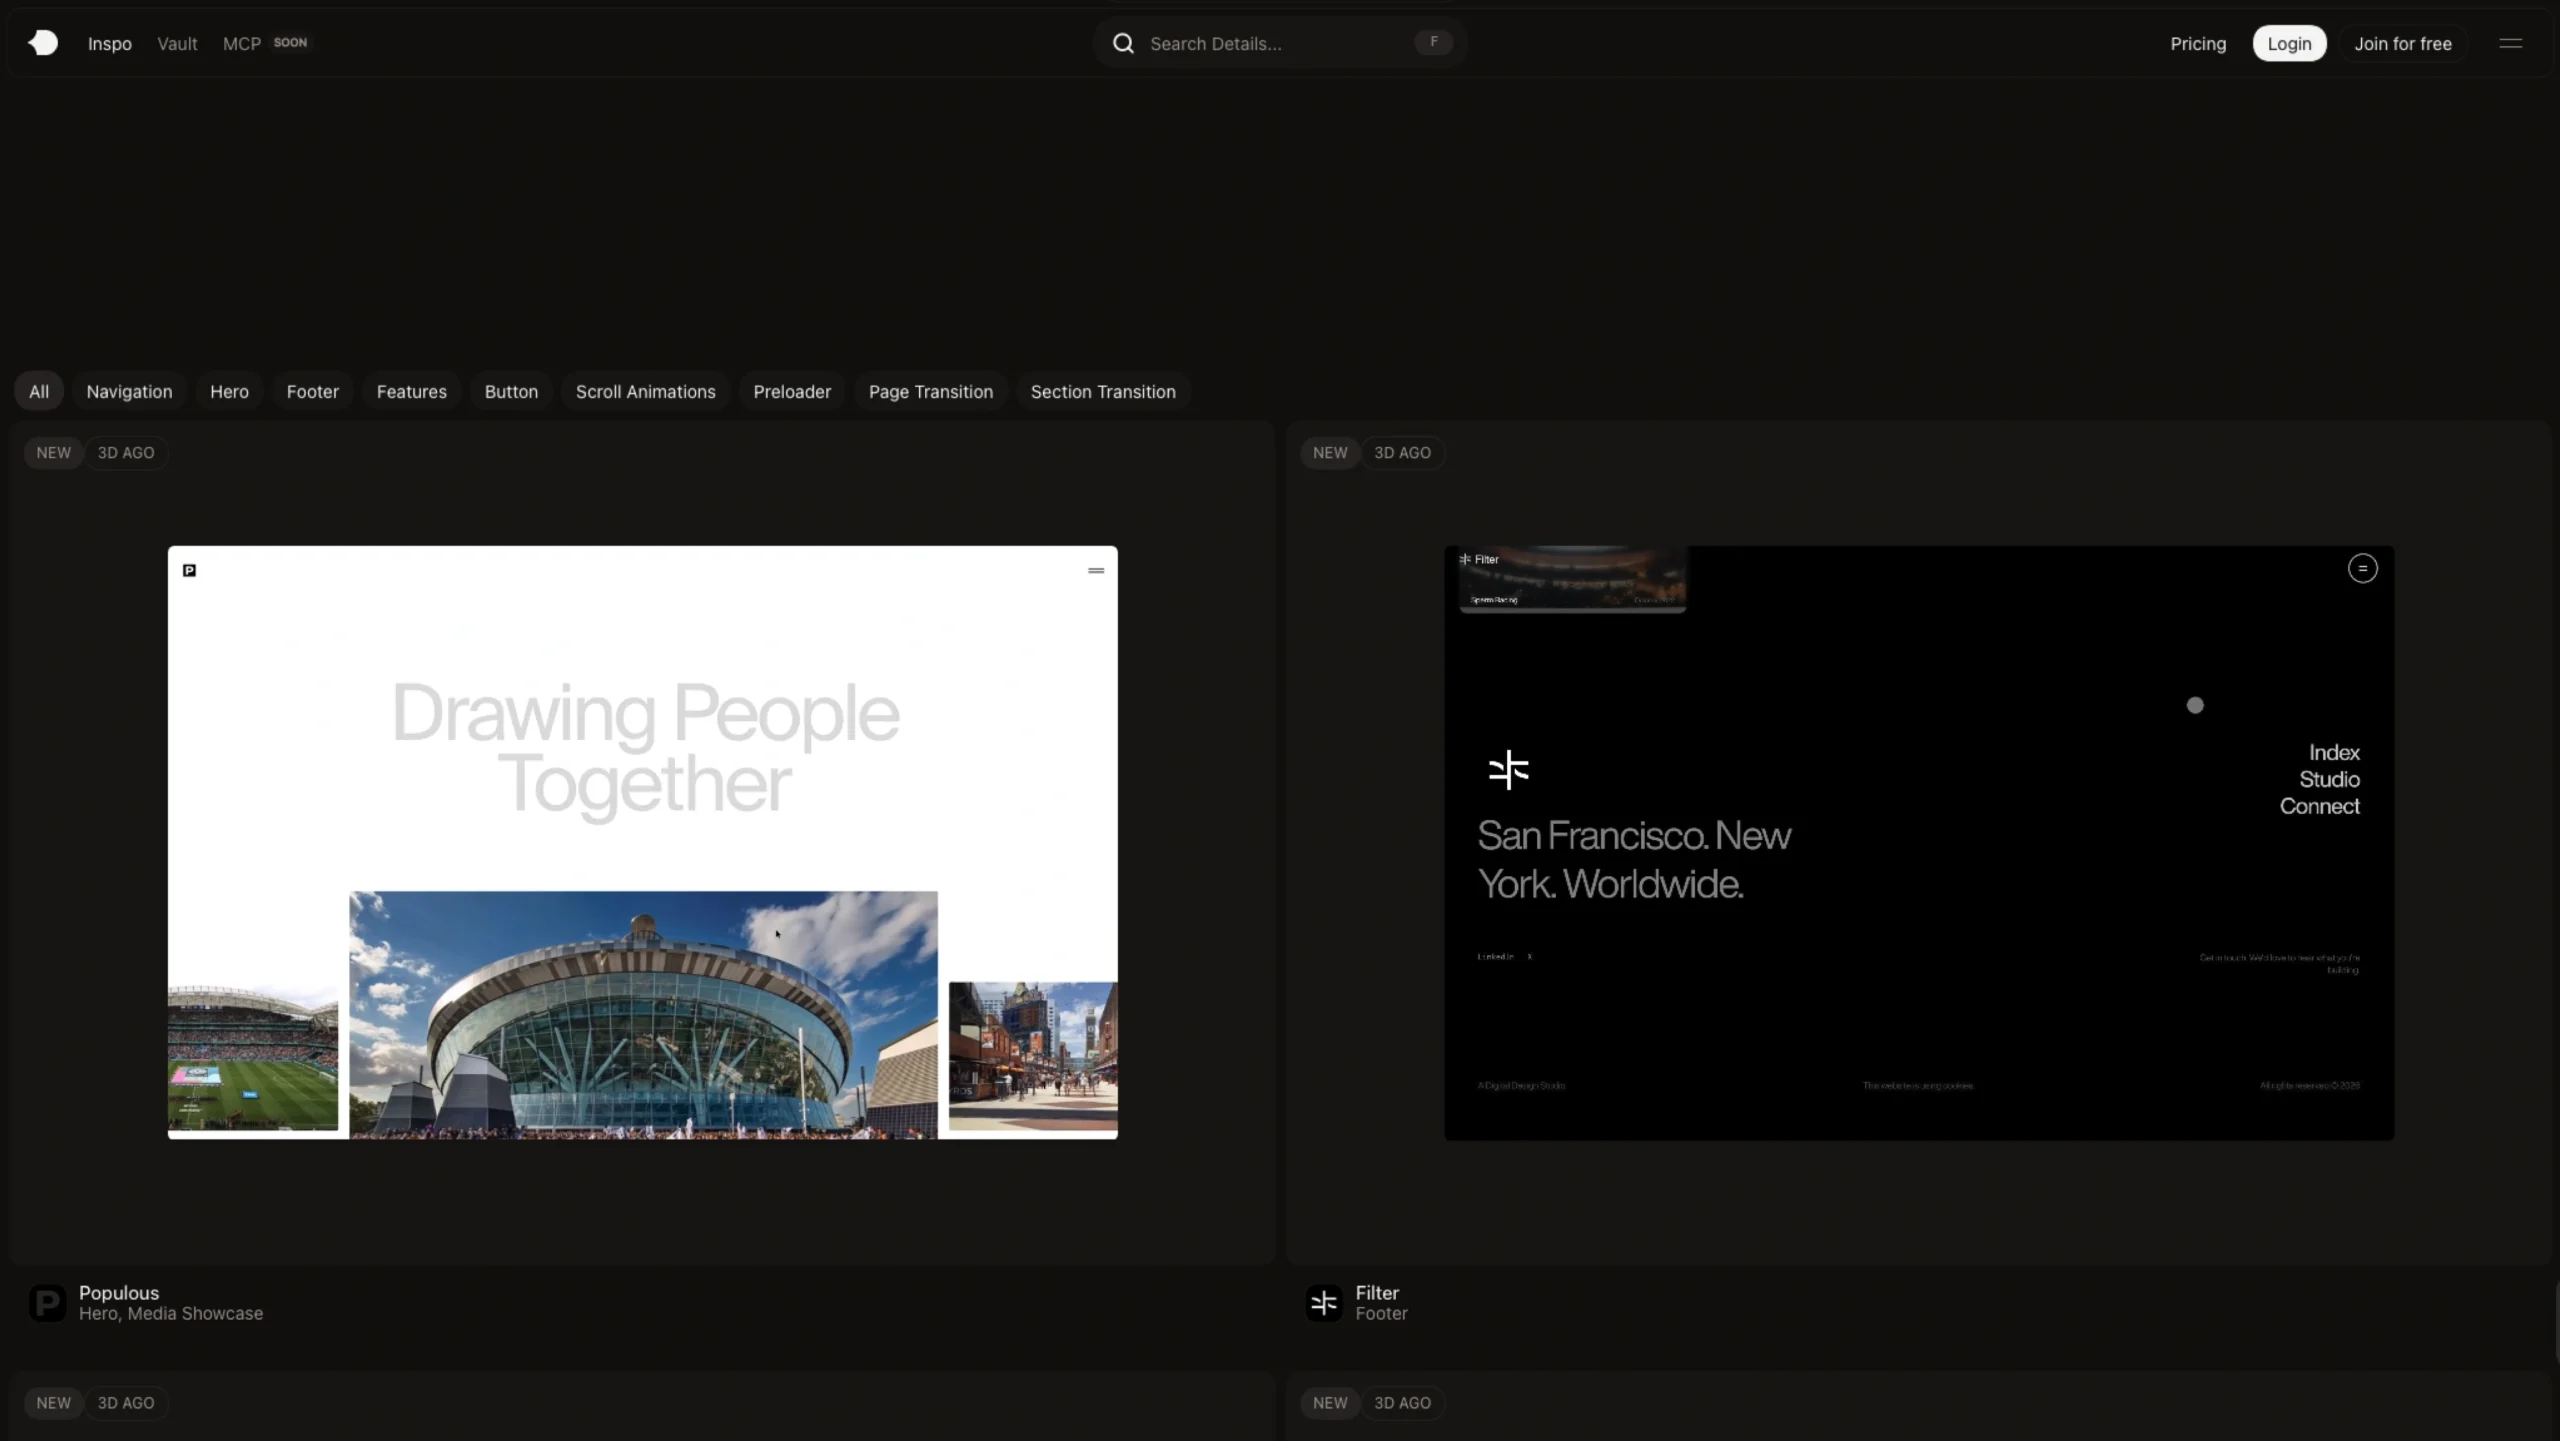Screen dimensions: 2560x1441
Task: Click the search magnifier icon
Action: point(1123,44)
